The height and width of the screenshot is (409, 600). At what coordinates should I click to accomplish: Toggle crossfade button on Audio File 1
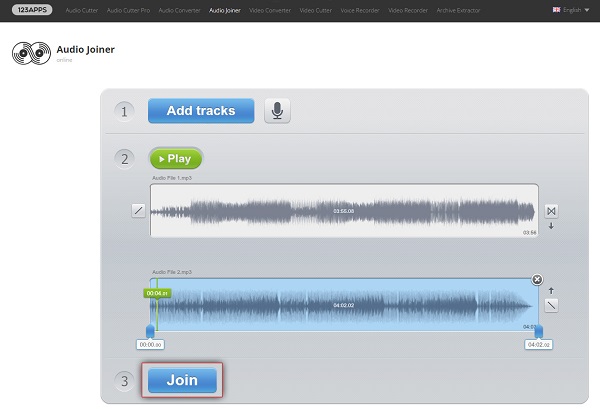(551, 211)
